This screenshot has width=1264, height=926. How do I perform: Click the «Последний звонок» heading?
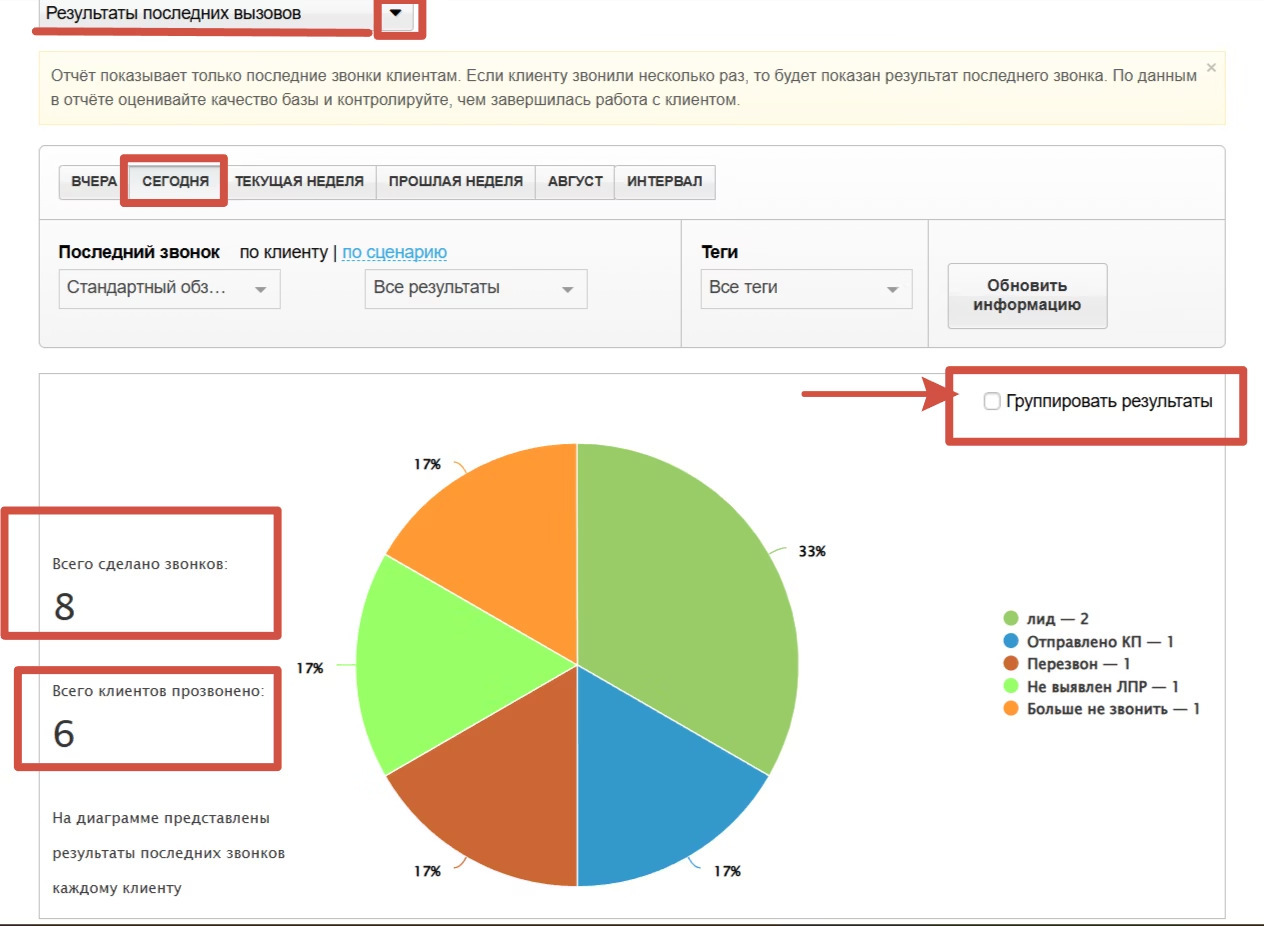click(139, 252)
